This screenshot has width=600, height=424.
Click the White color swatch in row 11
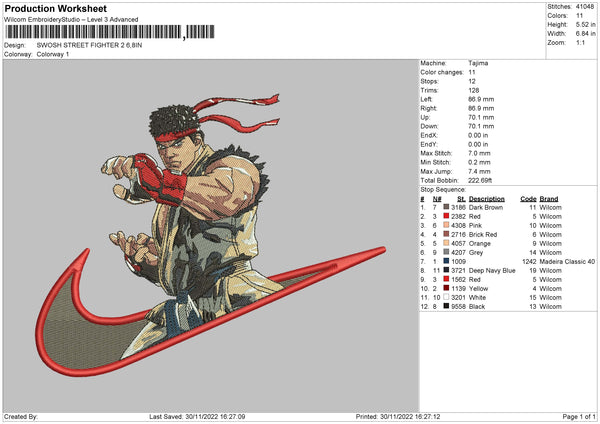click(446, 297)
